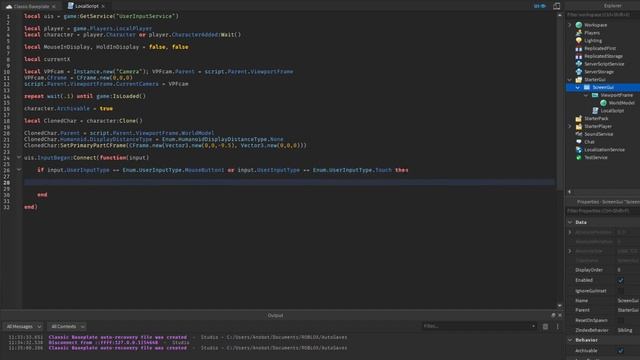This screenshot has height=360, width=640.
Task: Place cursor on empty code line 28
Action: 289,182
